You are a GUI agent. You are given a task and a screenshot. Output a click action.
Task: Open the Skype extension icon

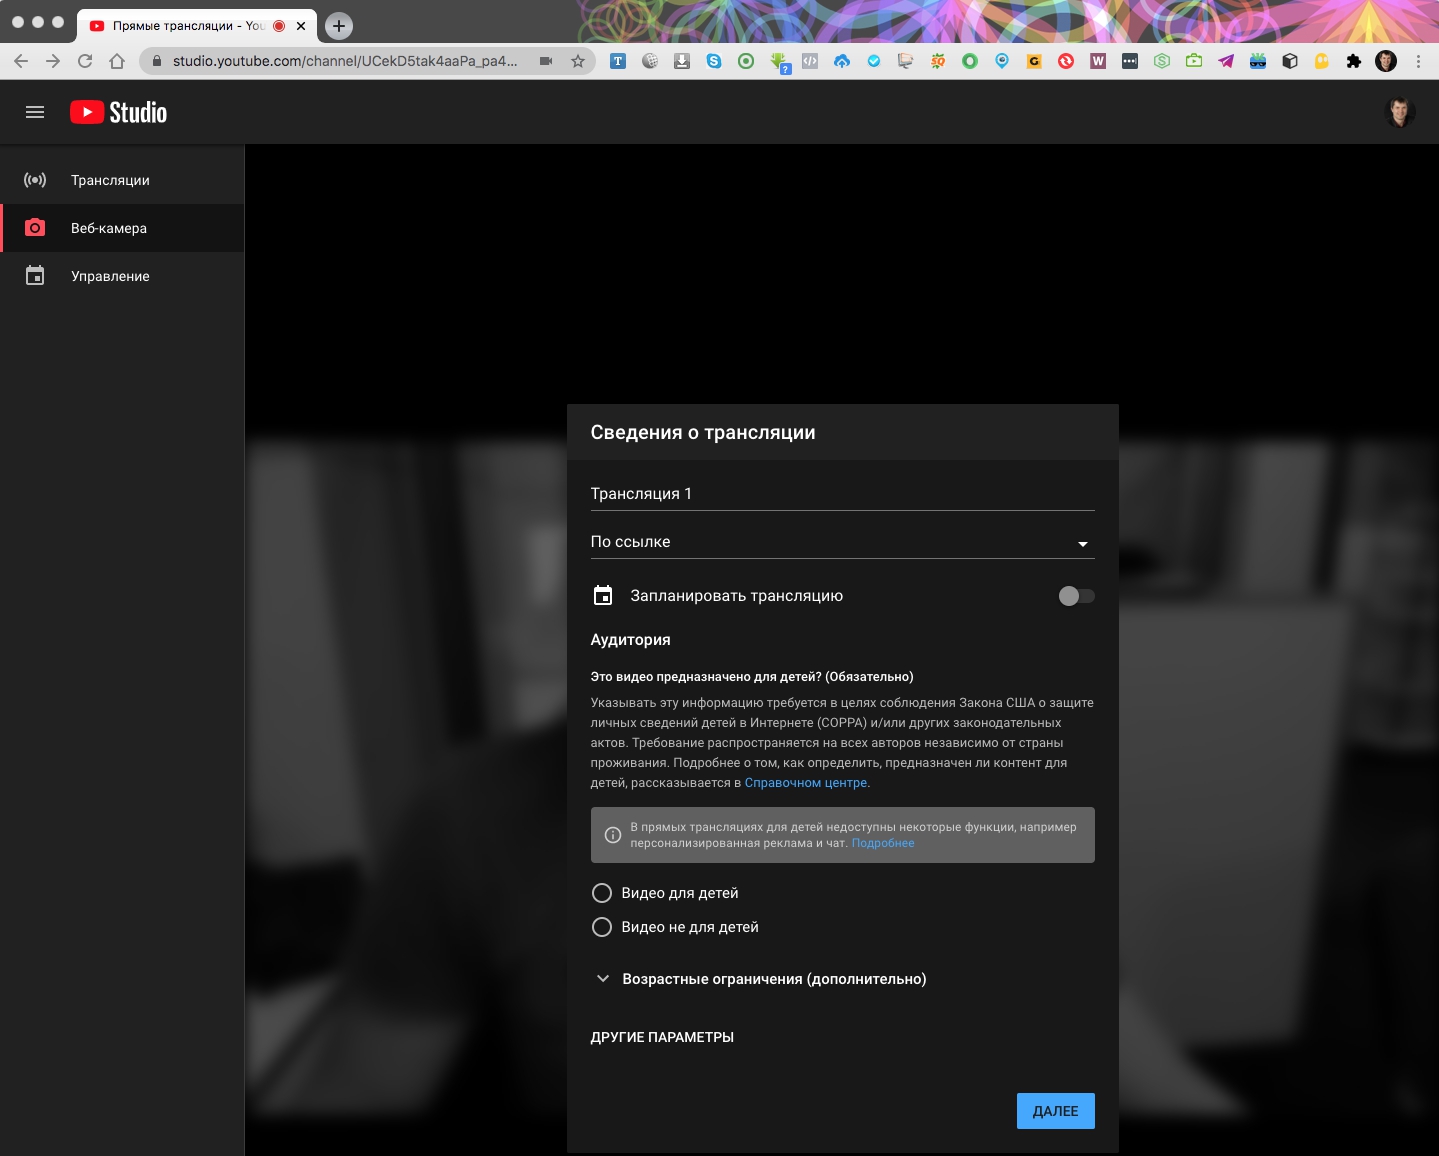714,61
